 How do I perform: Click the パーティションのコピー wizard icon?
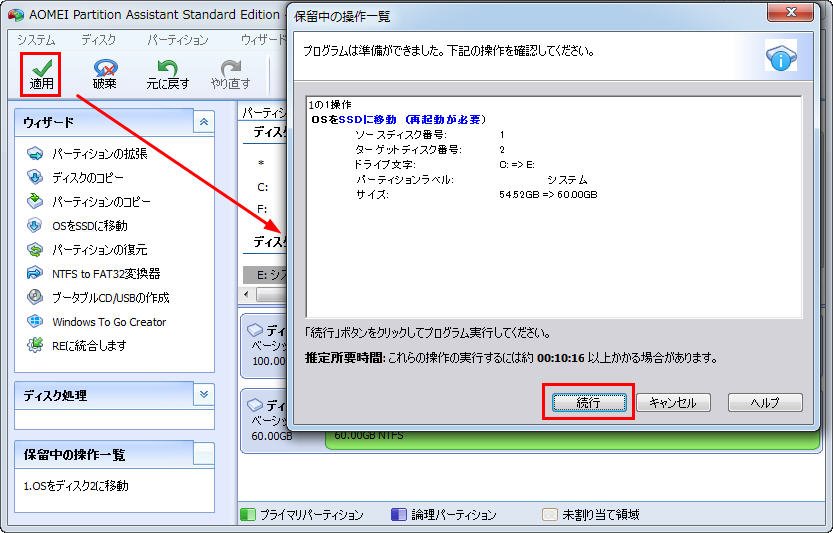[x=35, y=201]
